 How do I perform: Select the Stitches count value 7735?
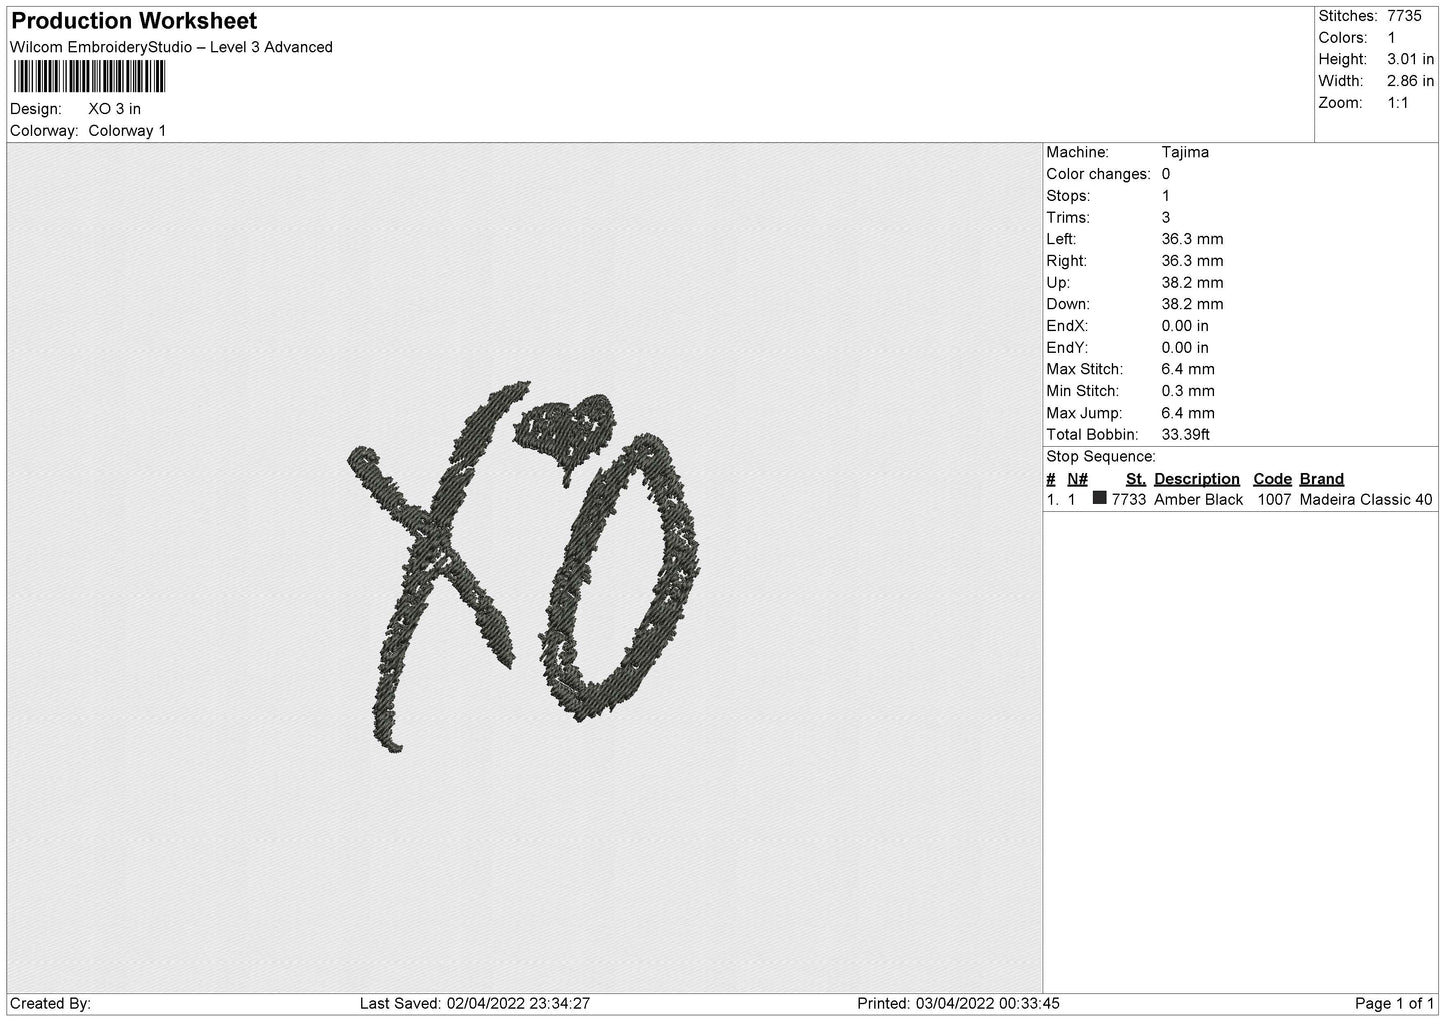(1403, 16)
